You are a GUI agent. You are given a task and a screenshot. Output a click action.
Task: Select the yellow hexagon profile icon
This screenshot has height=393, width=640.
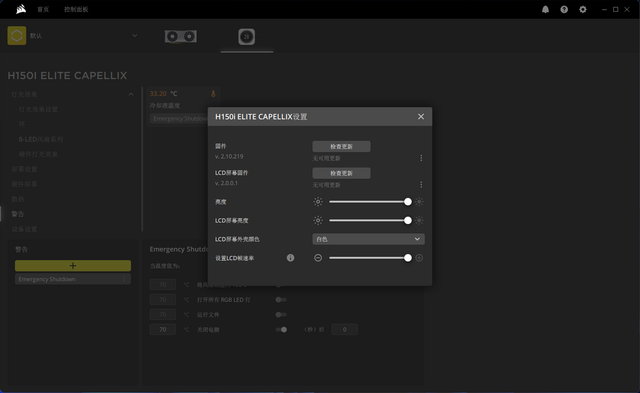tap(17, 36)
